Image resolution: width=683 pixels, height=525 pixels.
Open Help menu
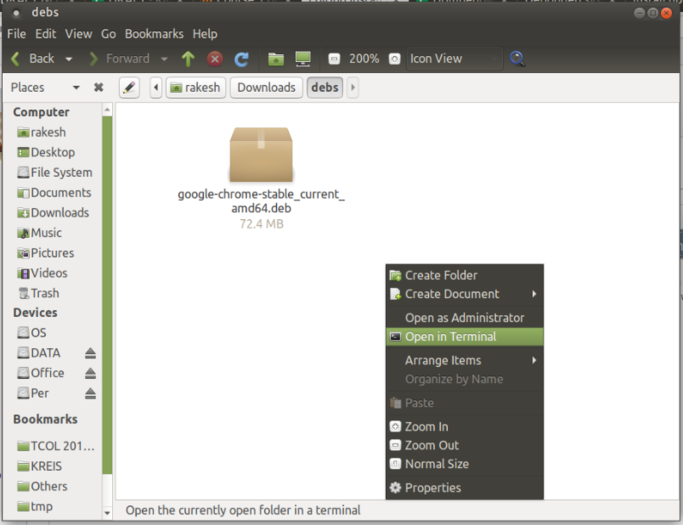[205, 34]
